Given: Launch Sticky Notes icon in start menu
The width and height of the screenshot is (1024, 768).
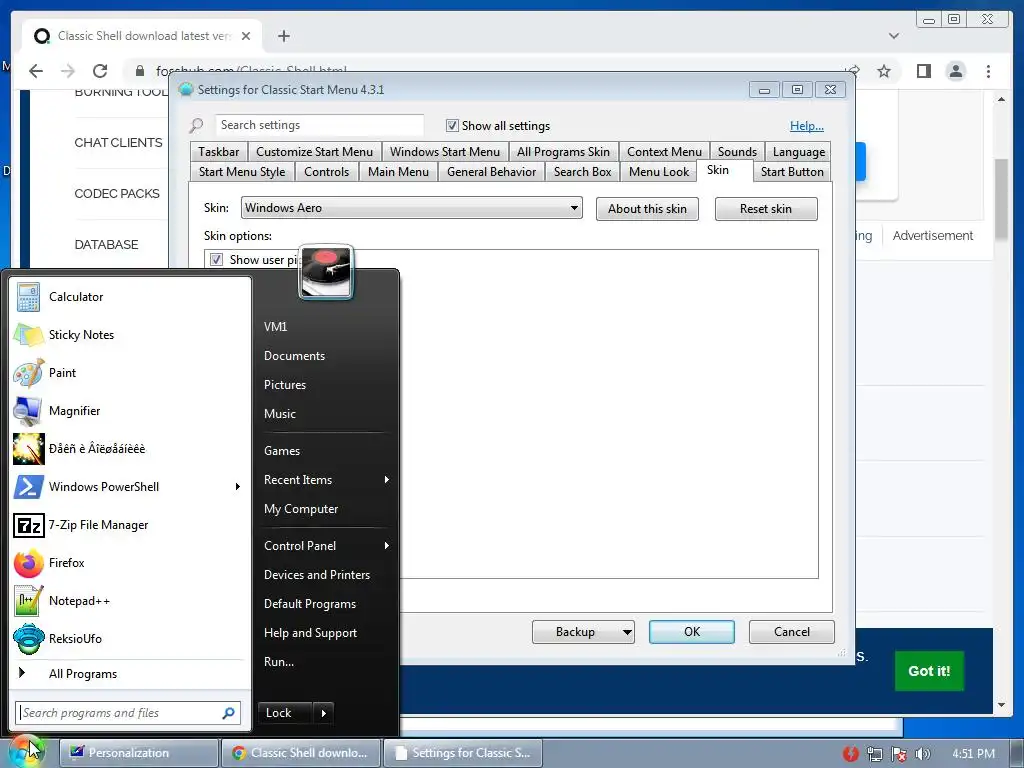Looking at the screenshot, I should [x=29, y=335].
